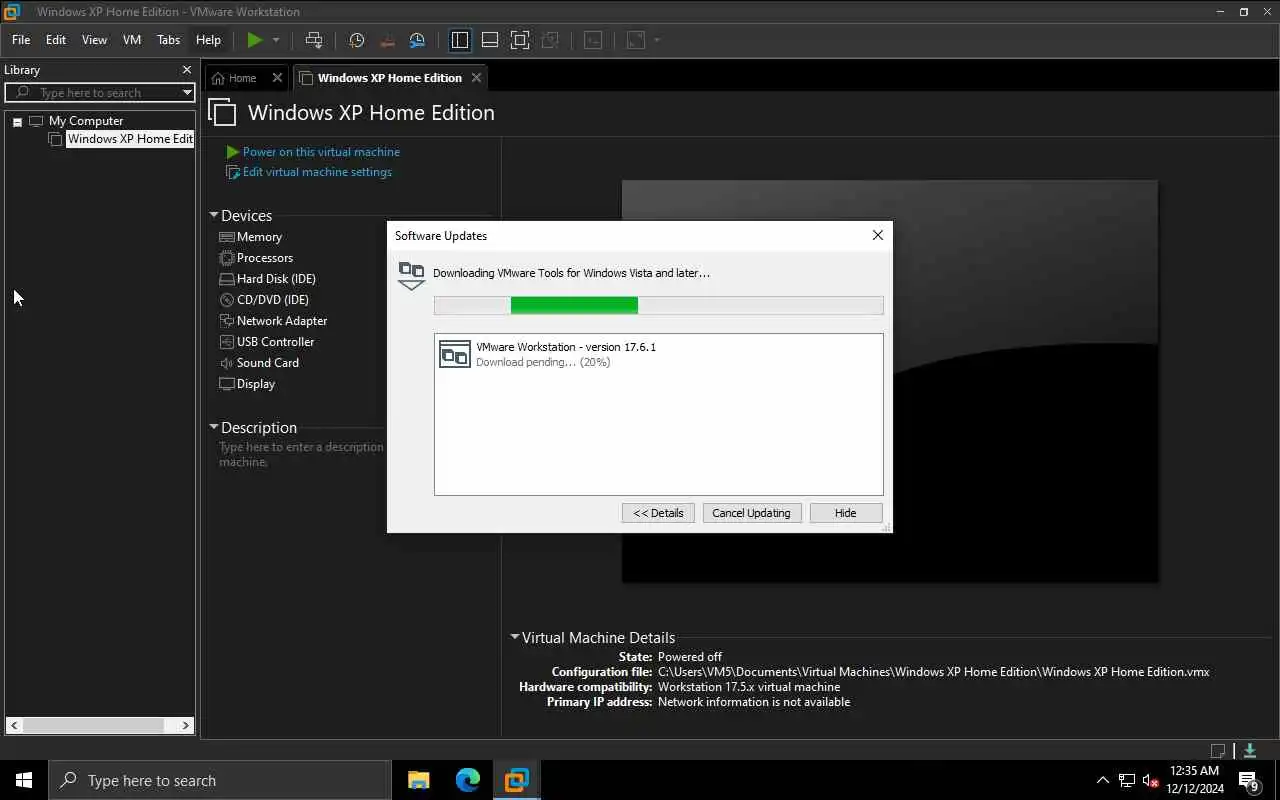Click the Hide button
The width and height of the screenshot is (1280, 800).
(845, 513)
